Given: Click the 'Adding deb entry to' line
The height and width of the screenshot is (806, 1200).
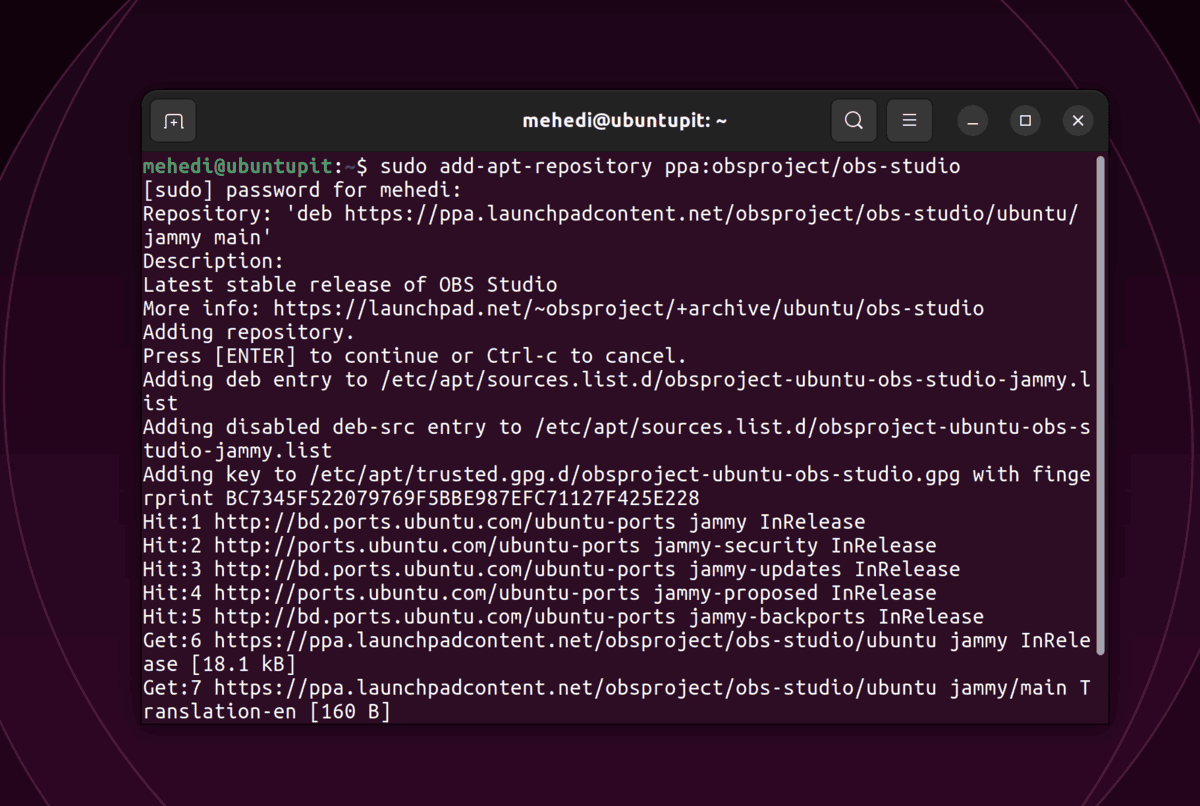Looking at the screenshot, I should coord(617,380).
